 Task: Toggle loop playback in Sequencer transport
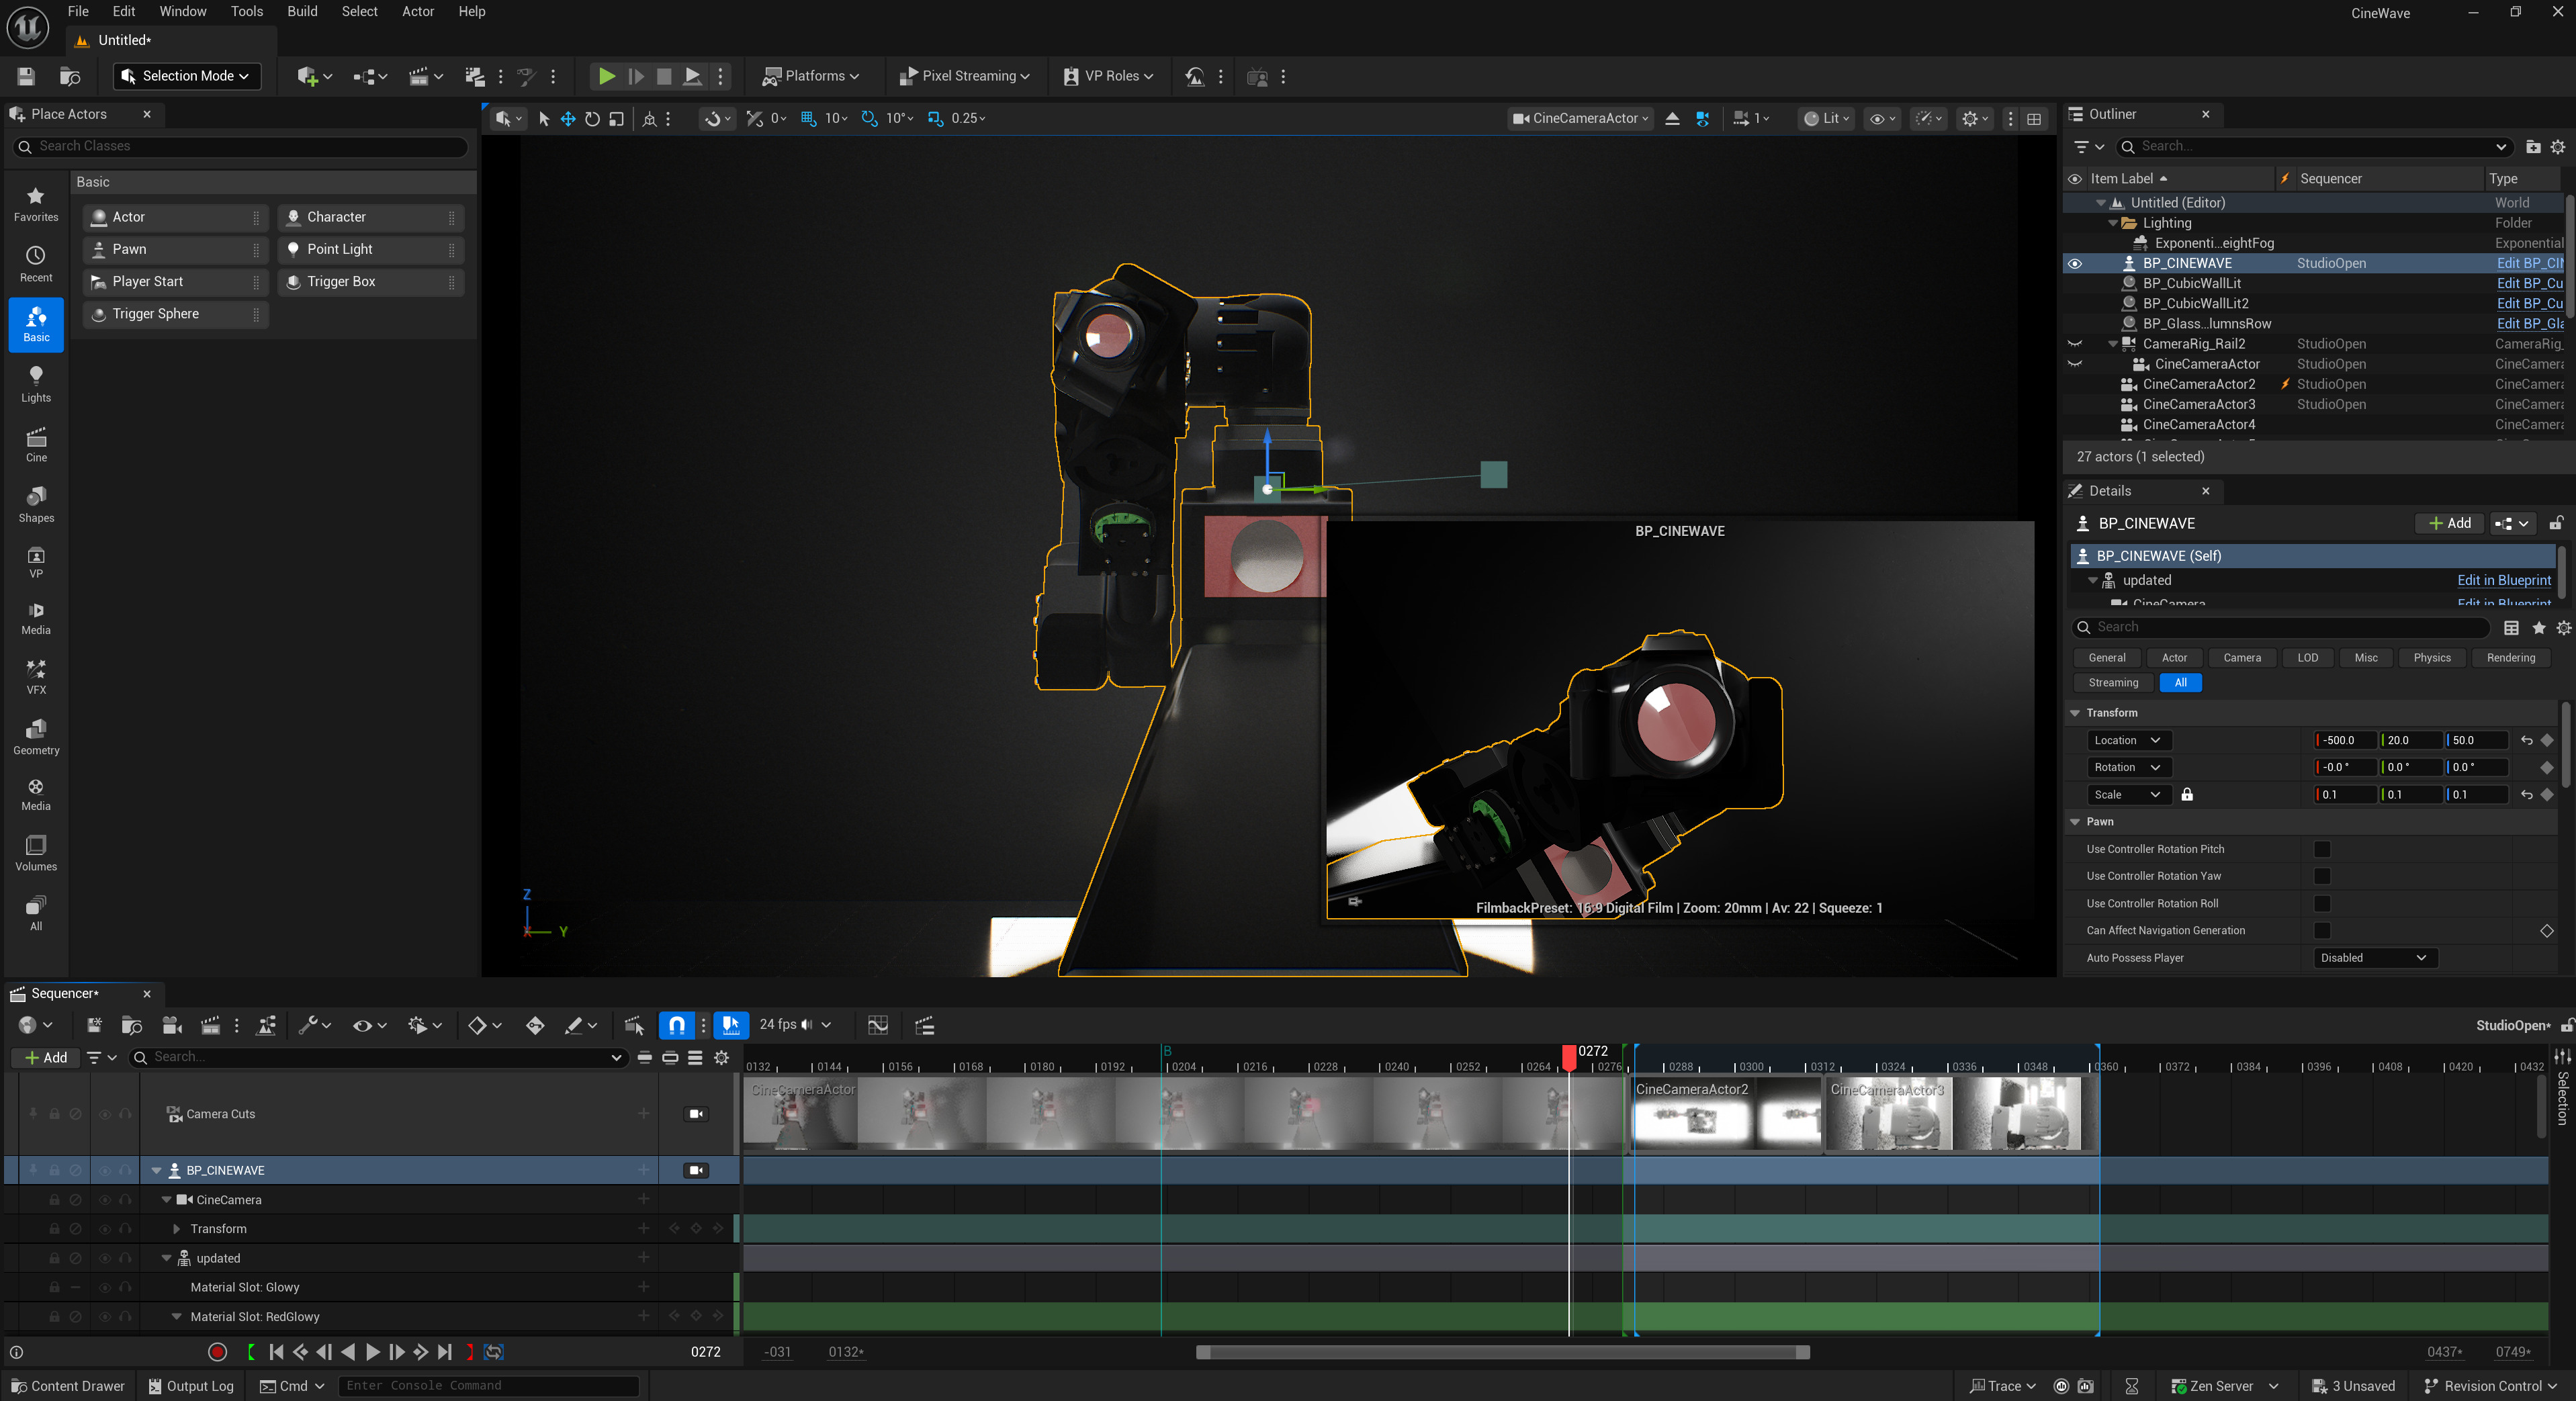(x=494, y=1352)
